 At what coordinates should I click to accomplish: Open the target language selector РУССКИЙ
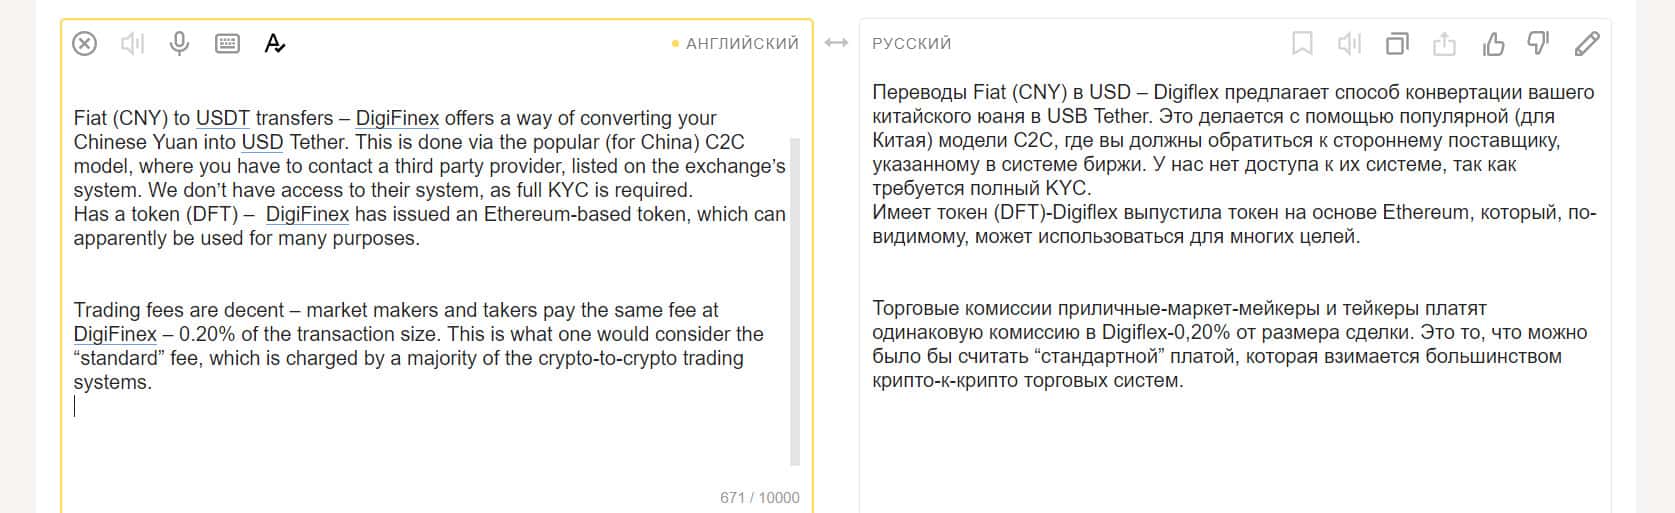912,44
